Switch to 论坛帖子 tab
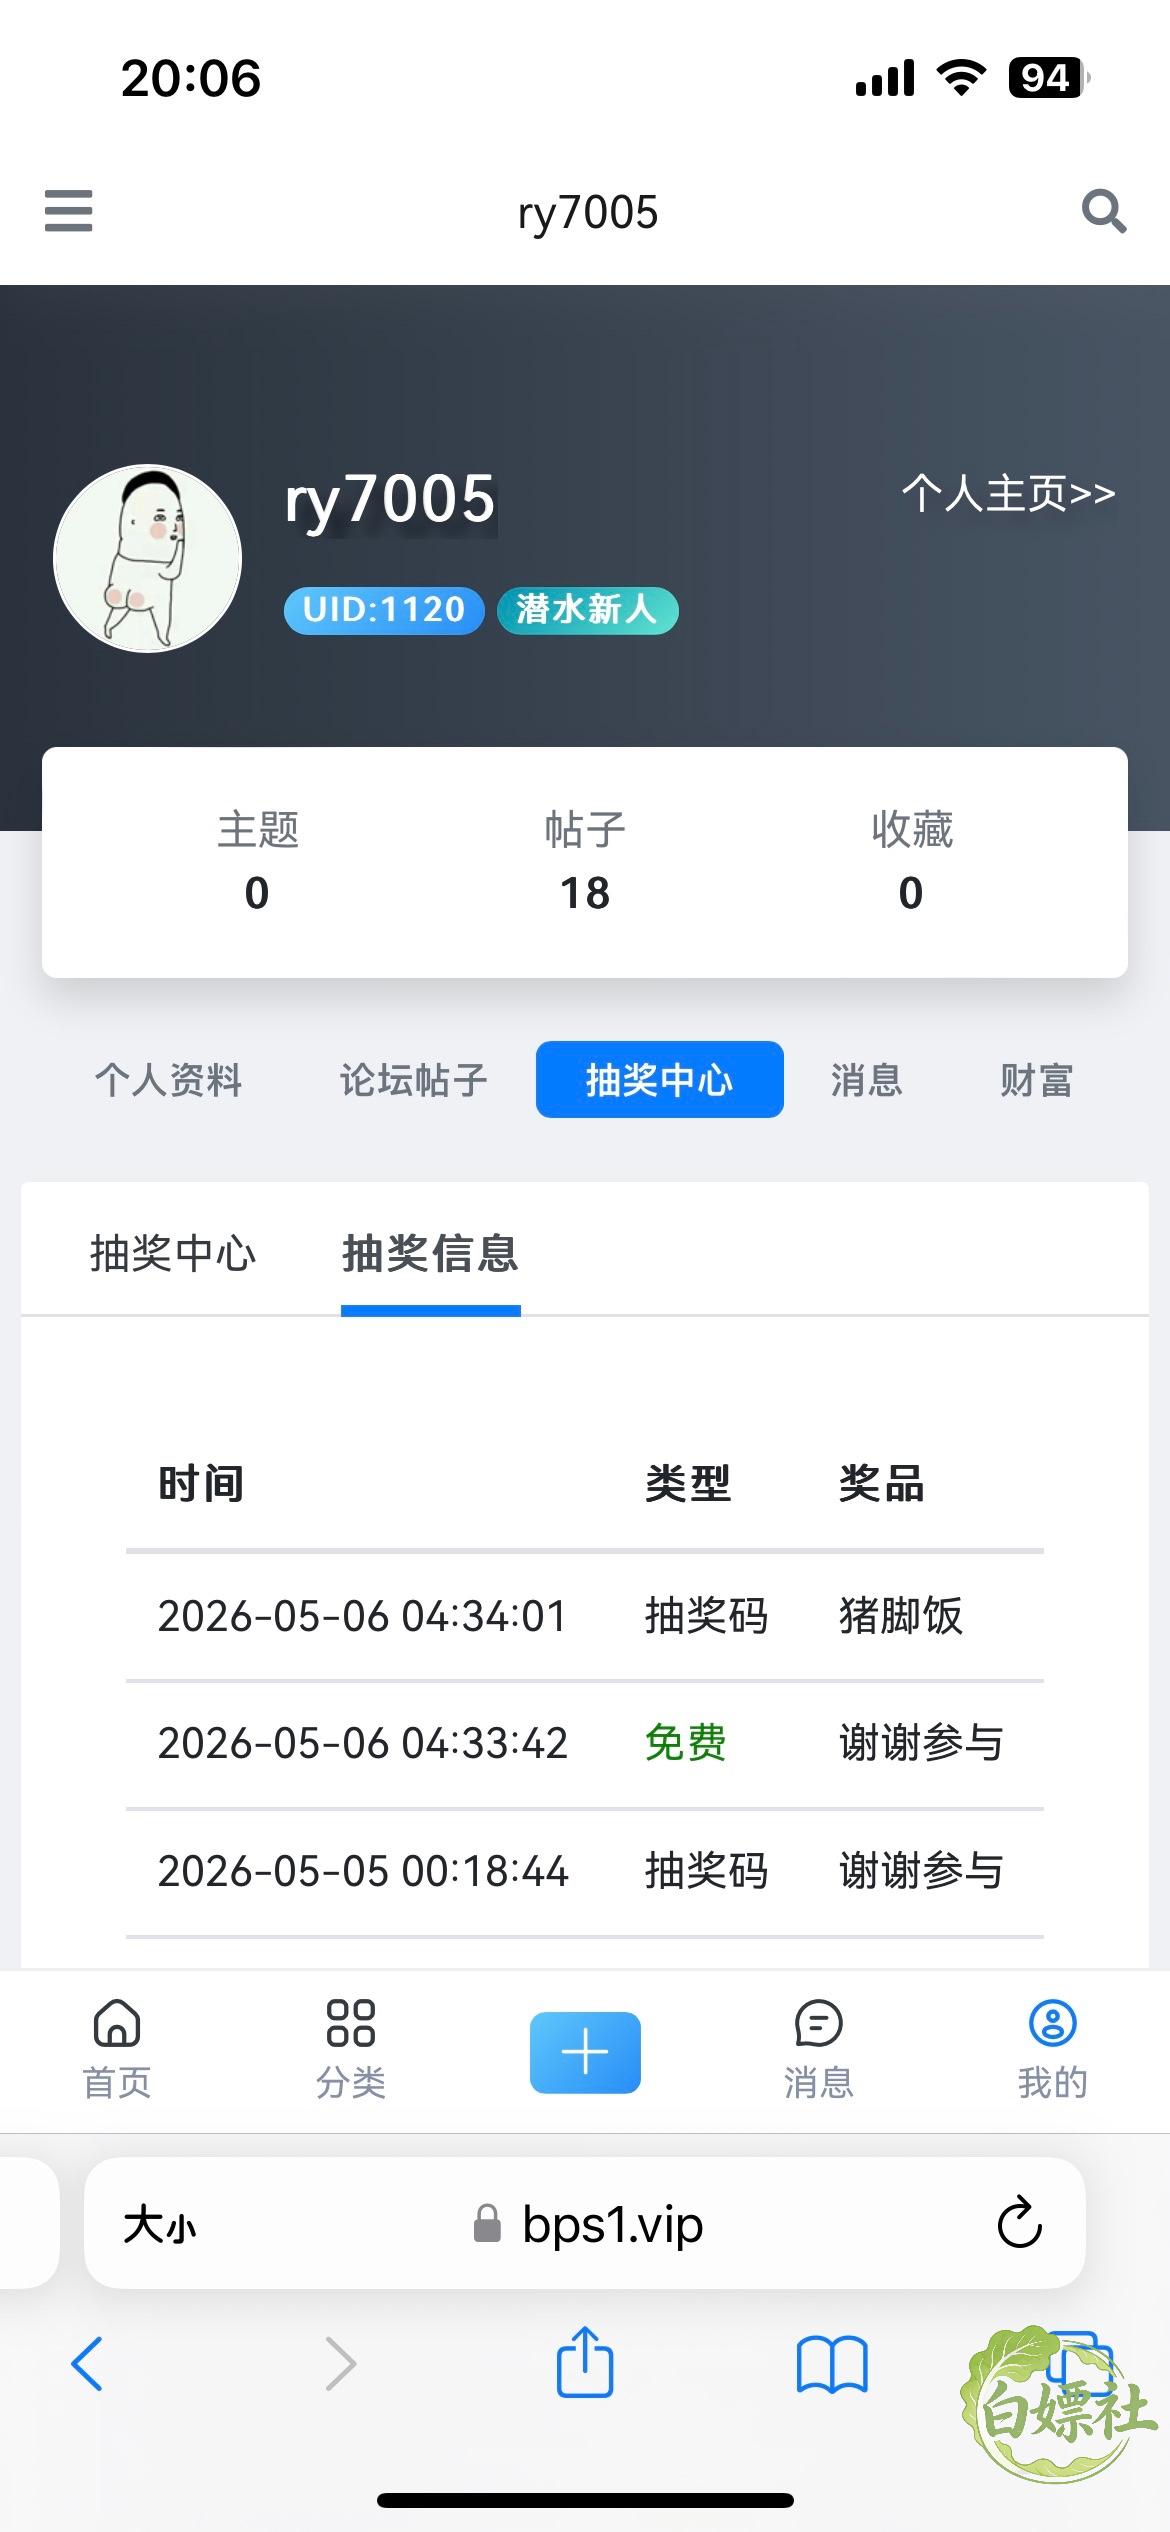 pos(413,1080)
